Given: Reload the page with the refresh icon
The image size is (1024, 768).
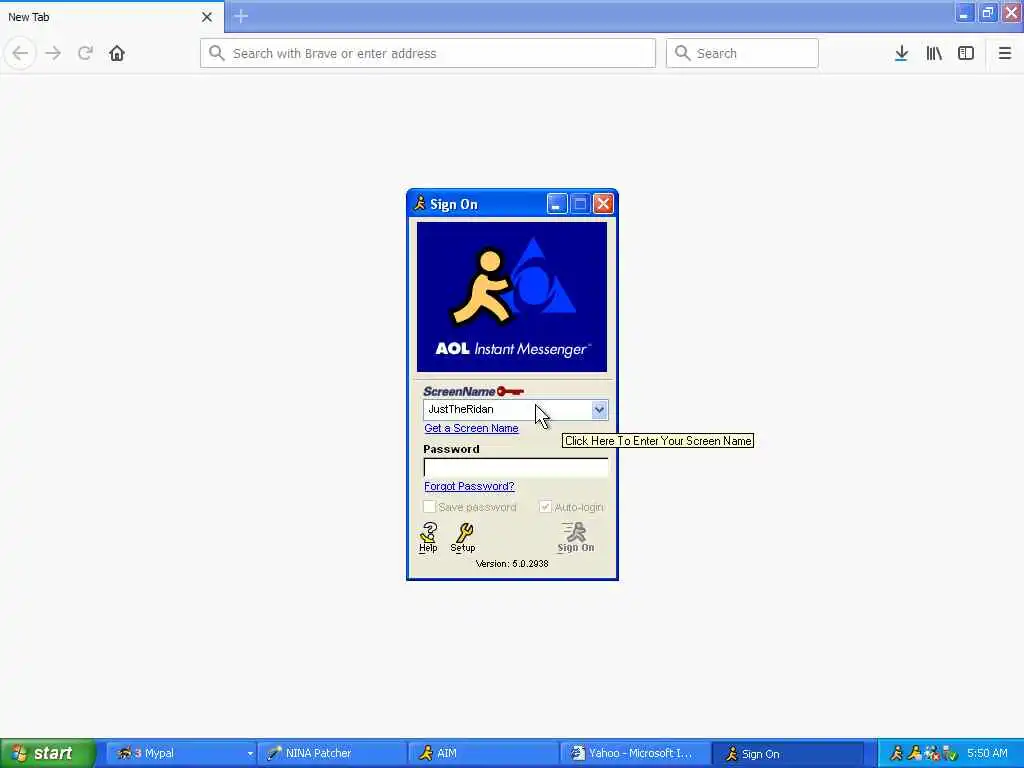Looking at the screenshot, I should coord(86,54).
